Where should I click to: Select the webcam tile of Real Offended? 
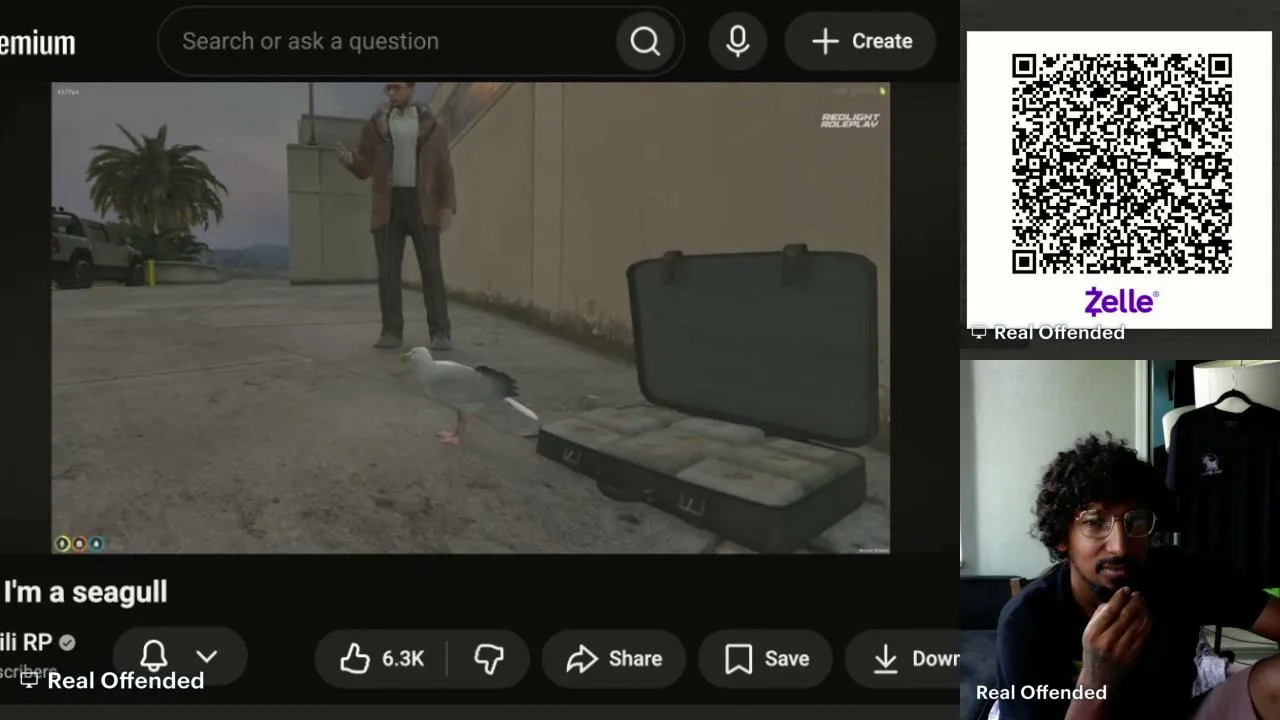click(1120, 540)
